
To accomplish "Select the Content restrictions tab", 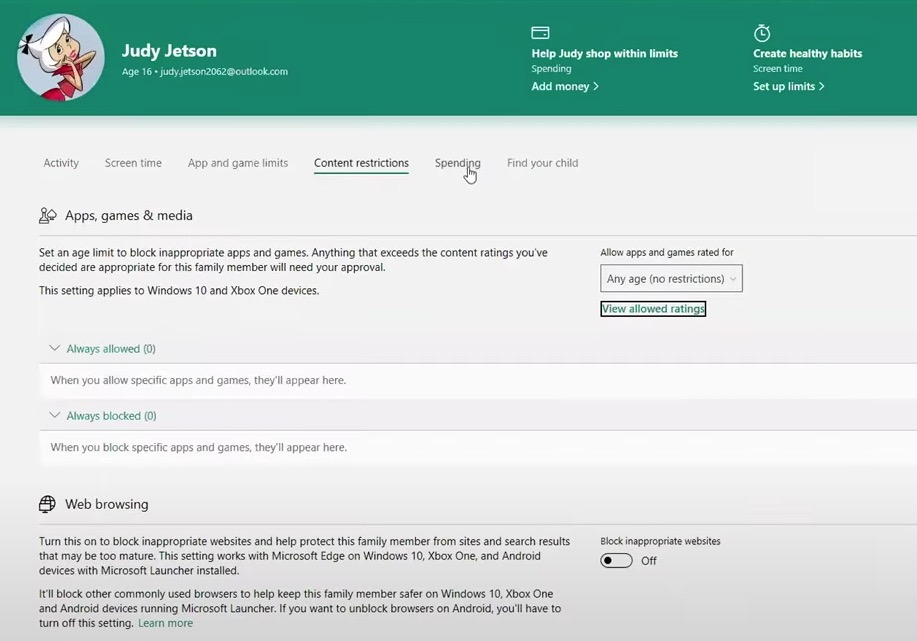I will (x=361, y=163).
